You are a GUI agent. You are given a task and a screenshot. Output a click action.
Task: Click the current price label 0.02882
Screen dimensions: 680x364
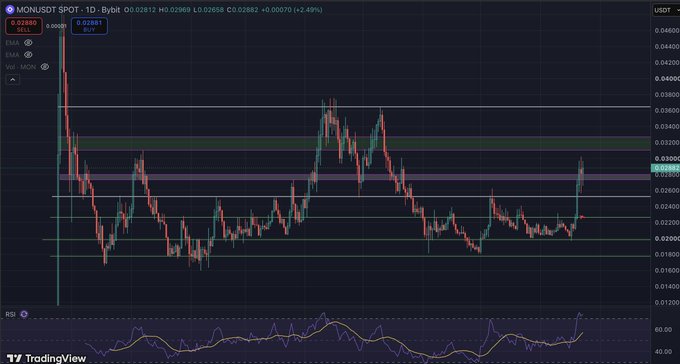coord(665,168)
